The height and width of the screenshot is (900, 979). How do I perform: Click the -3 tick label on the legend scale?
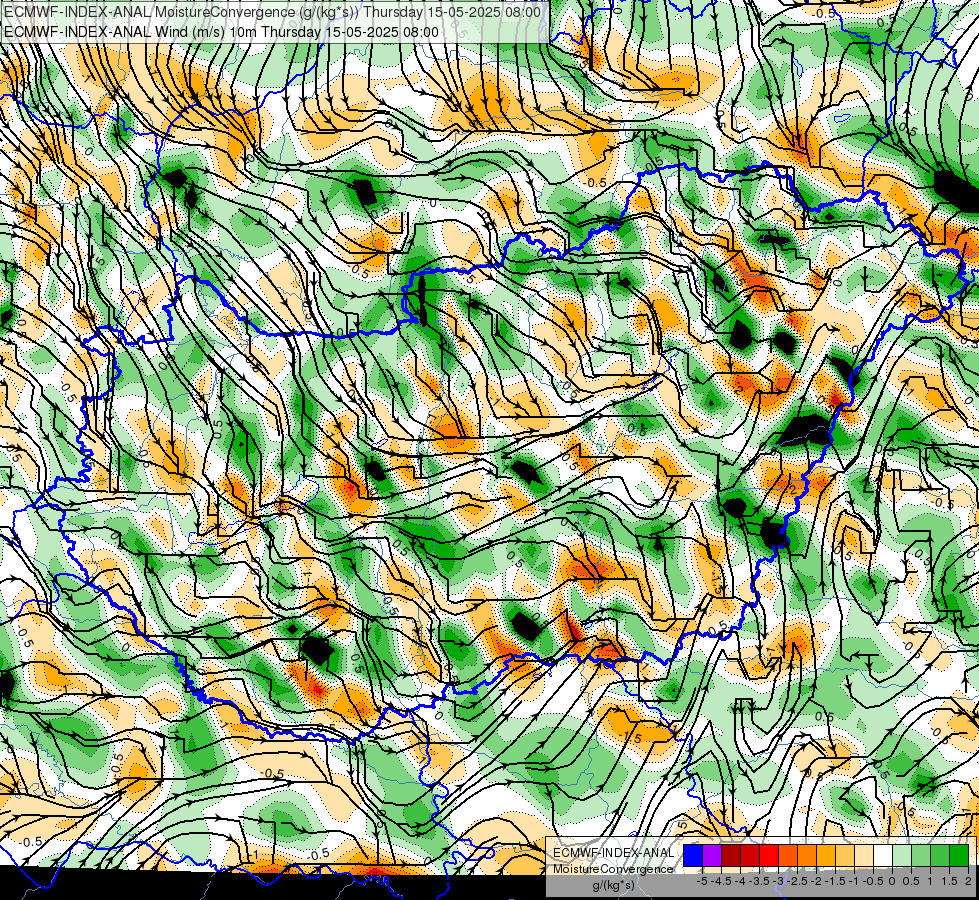(x=779, y=881)
